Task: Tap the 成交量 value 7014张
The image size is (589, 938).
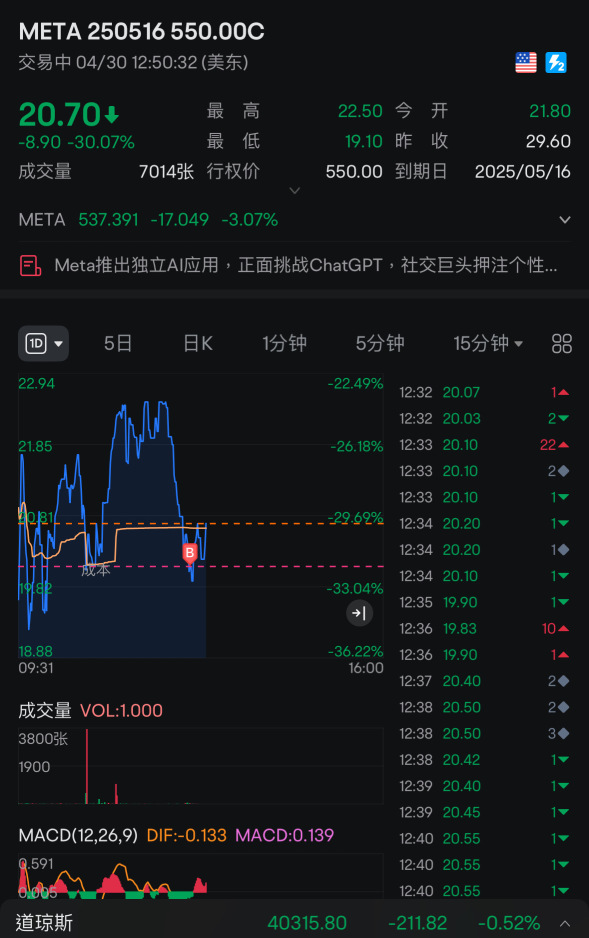Action: (166, 172)
